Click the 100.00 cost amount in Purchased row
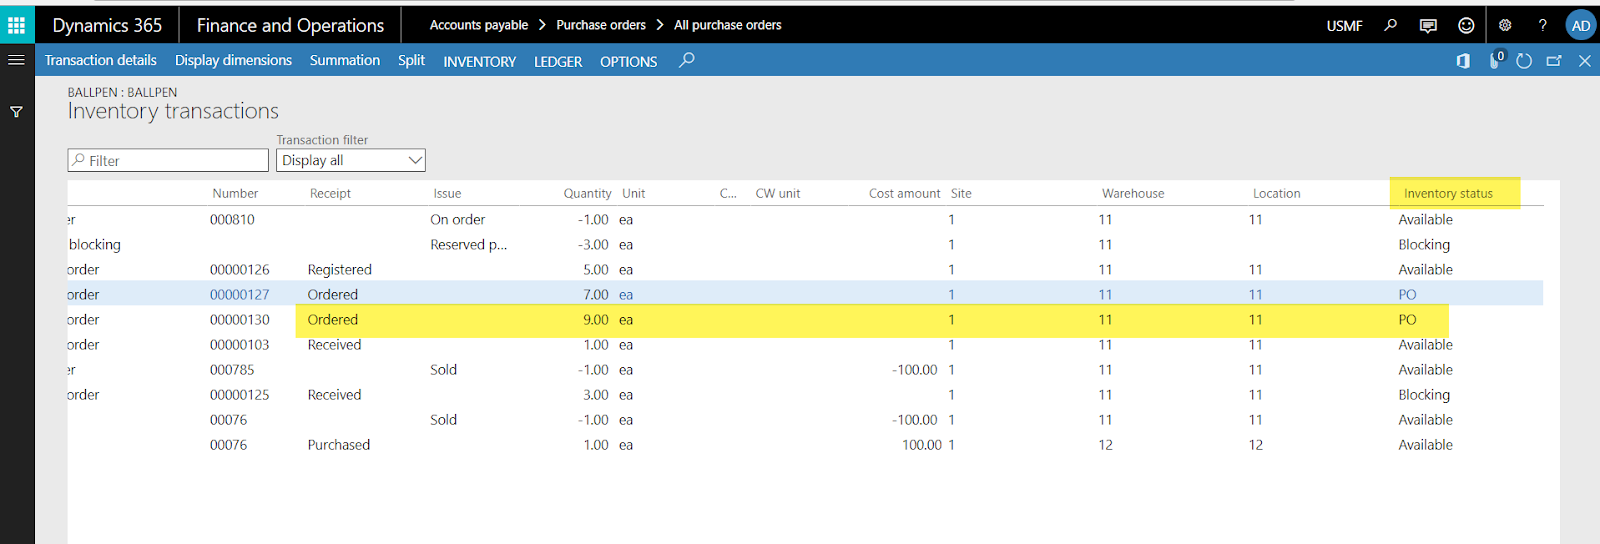Screen dimensions: 1600x544 922,444
